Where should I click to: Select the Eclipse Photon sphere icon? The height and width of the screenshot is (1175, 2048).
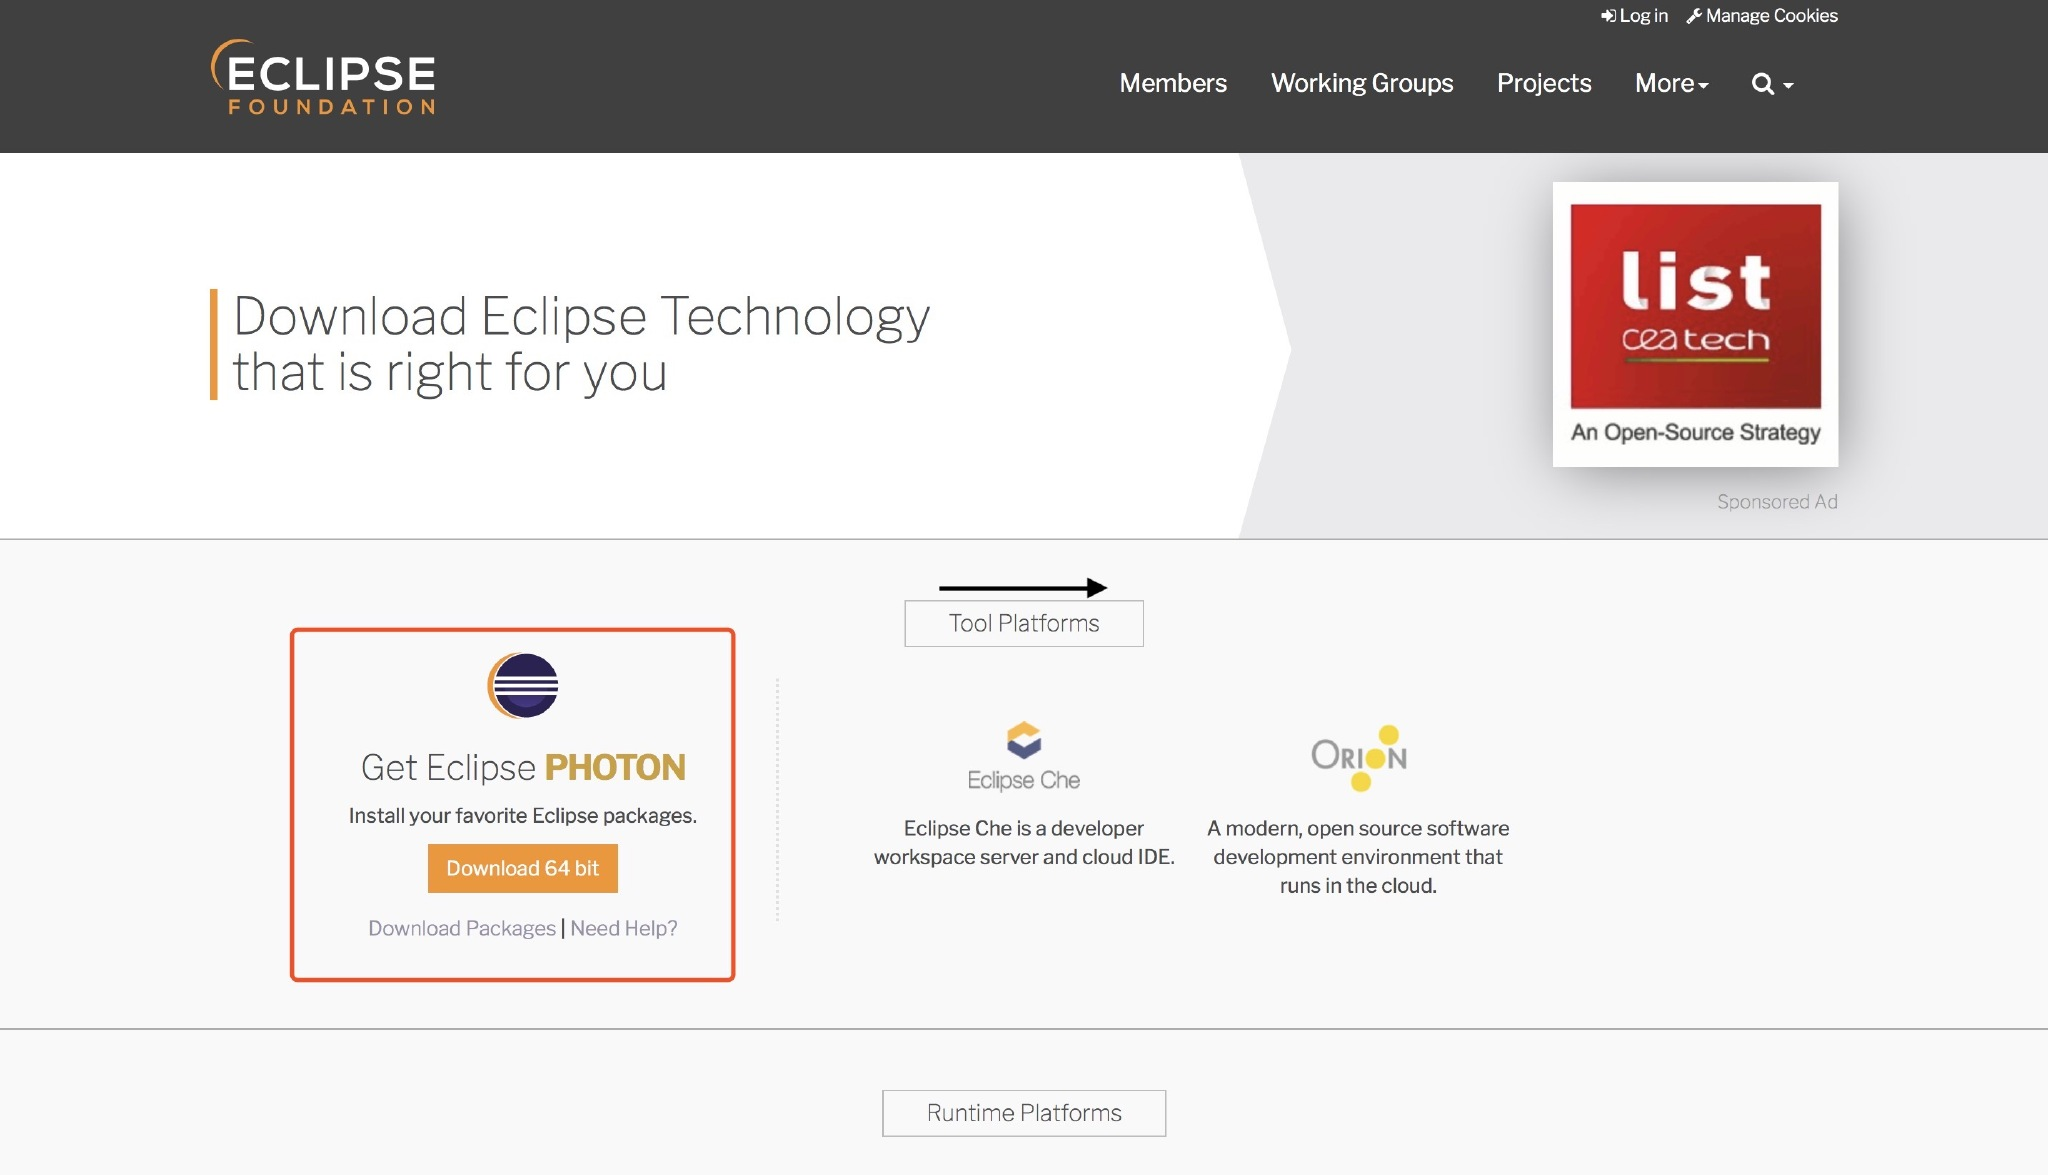point(522,684)
